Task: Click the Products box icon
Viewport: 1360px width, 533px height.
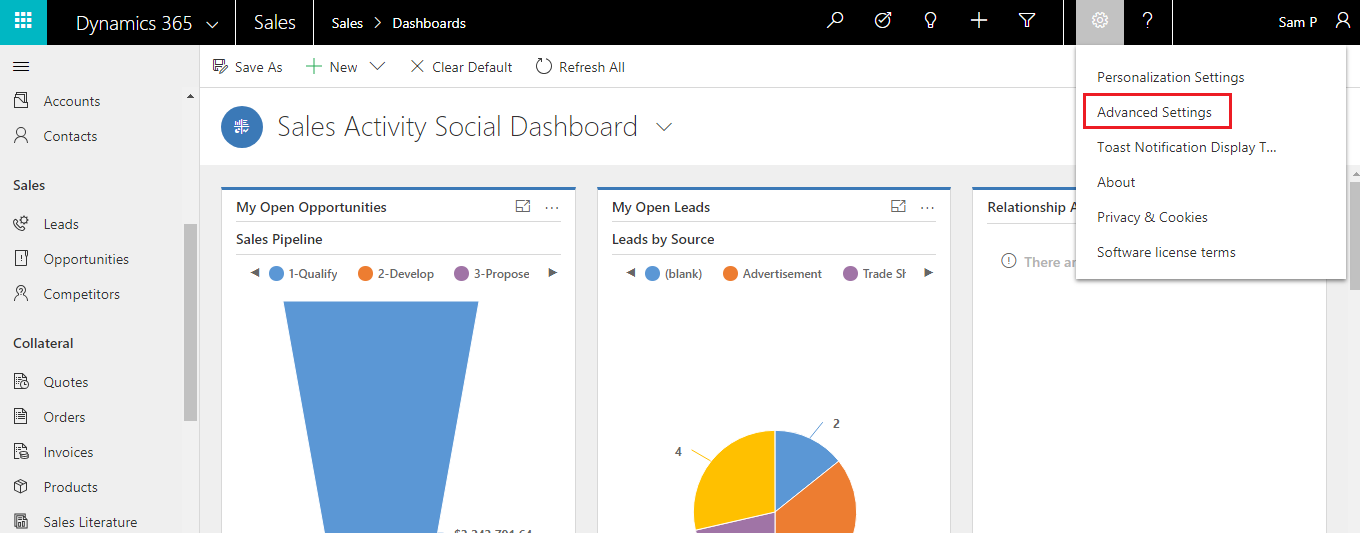Action: [x=21, y=487]
